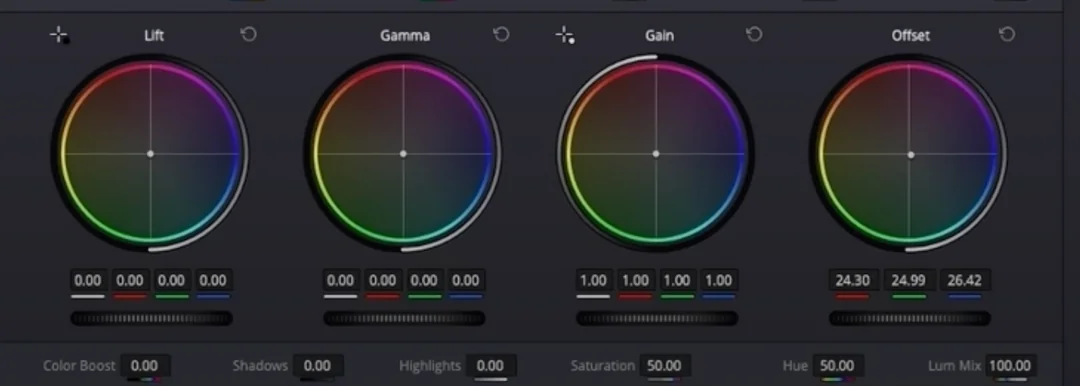Click the Hue value 50.00
The width and height of the screenshot is (1080, 386).
[x=837, y=365]
